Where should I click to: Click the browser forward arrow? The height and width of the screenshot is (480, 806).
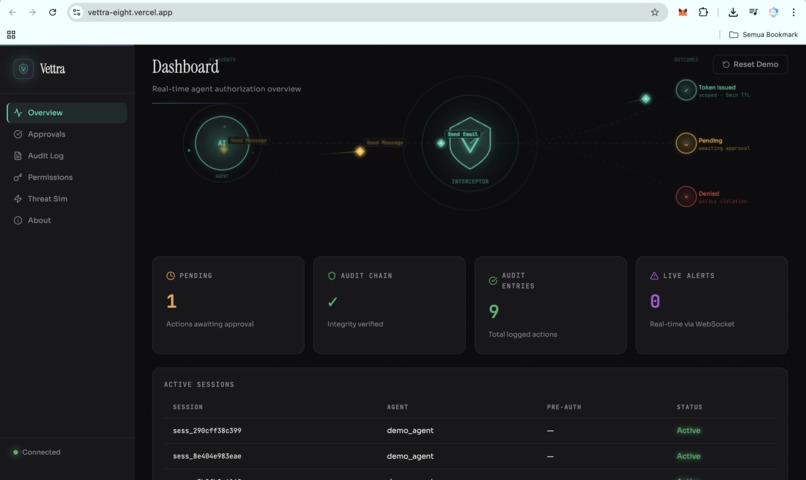point(32,12)
